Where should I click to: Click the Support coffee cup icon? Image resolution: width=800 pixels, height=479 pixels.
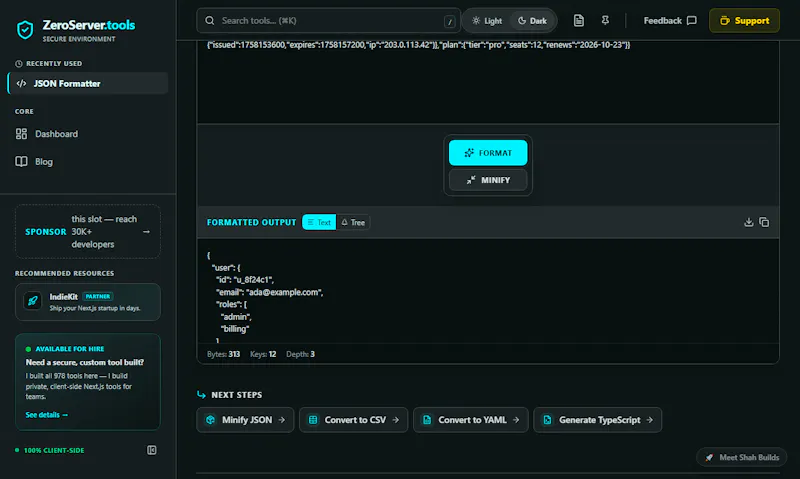tap(724, 21)
